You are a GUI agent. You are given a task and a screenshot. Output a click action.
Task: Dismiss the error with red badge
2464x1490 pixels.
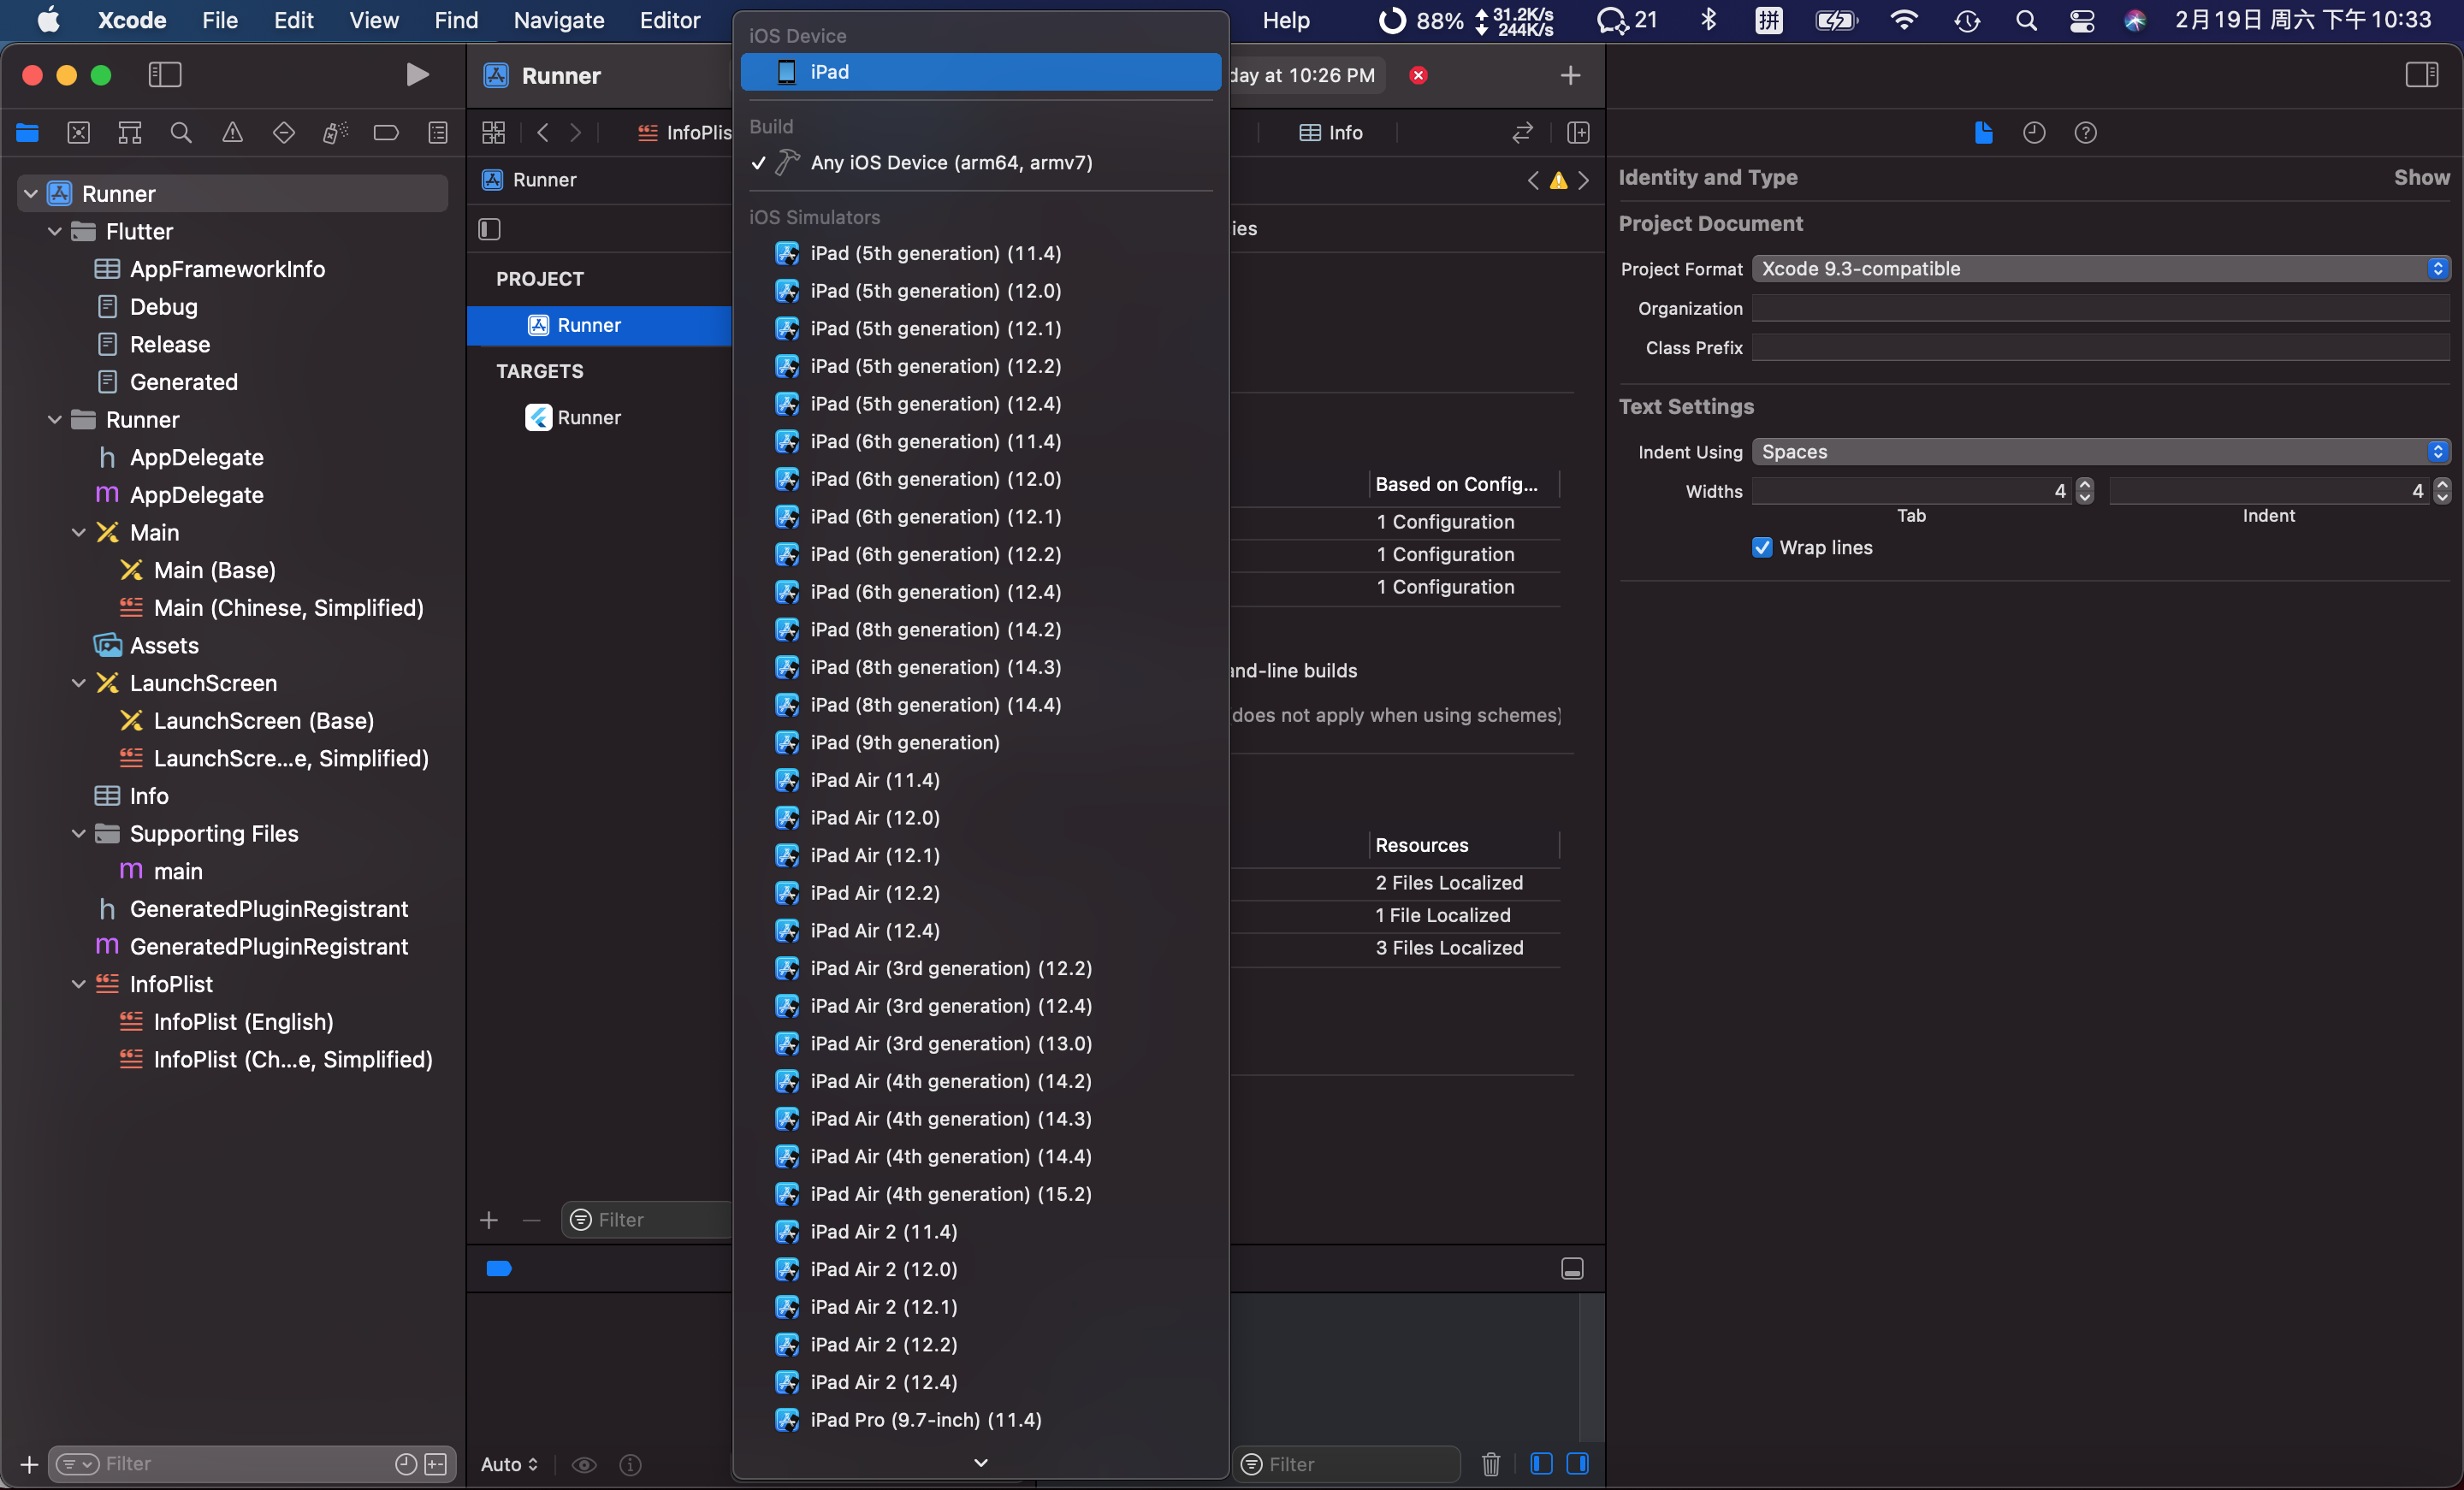pyautogui.click(x=1418, y=75)
